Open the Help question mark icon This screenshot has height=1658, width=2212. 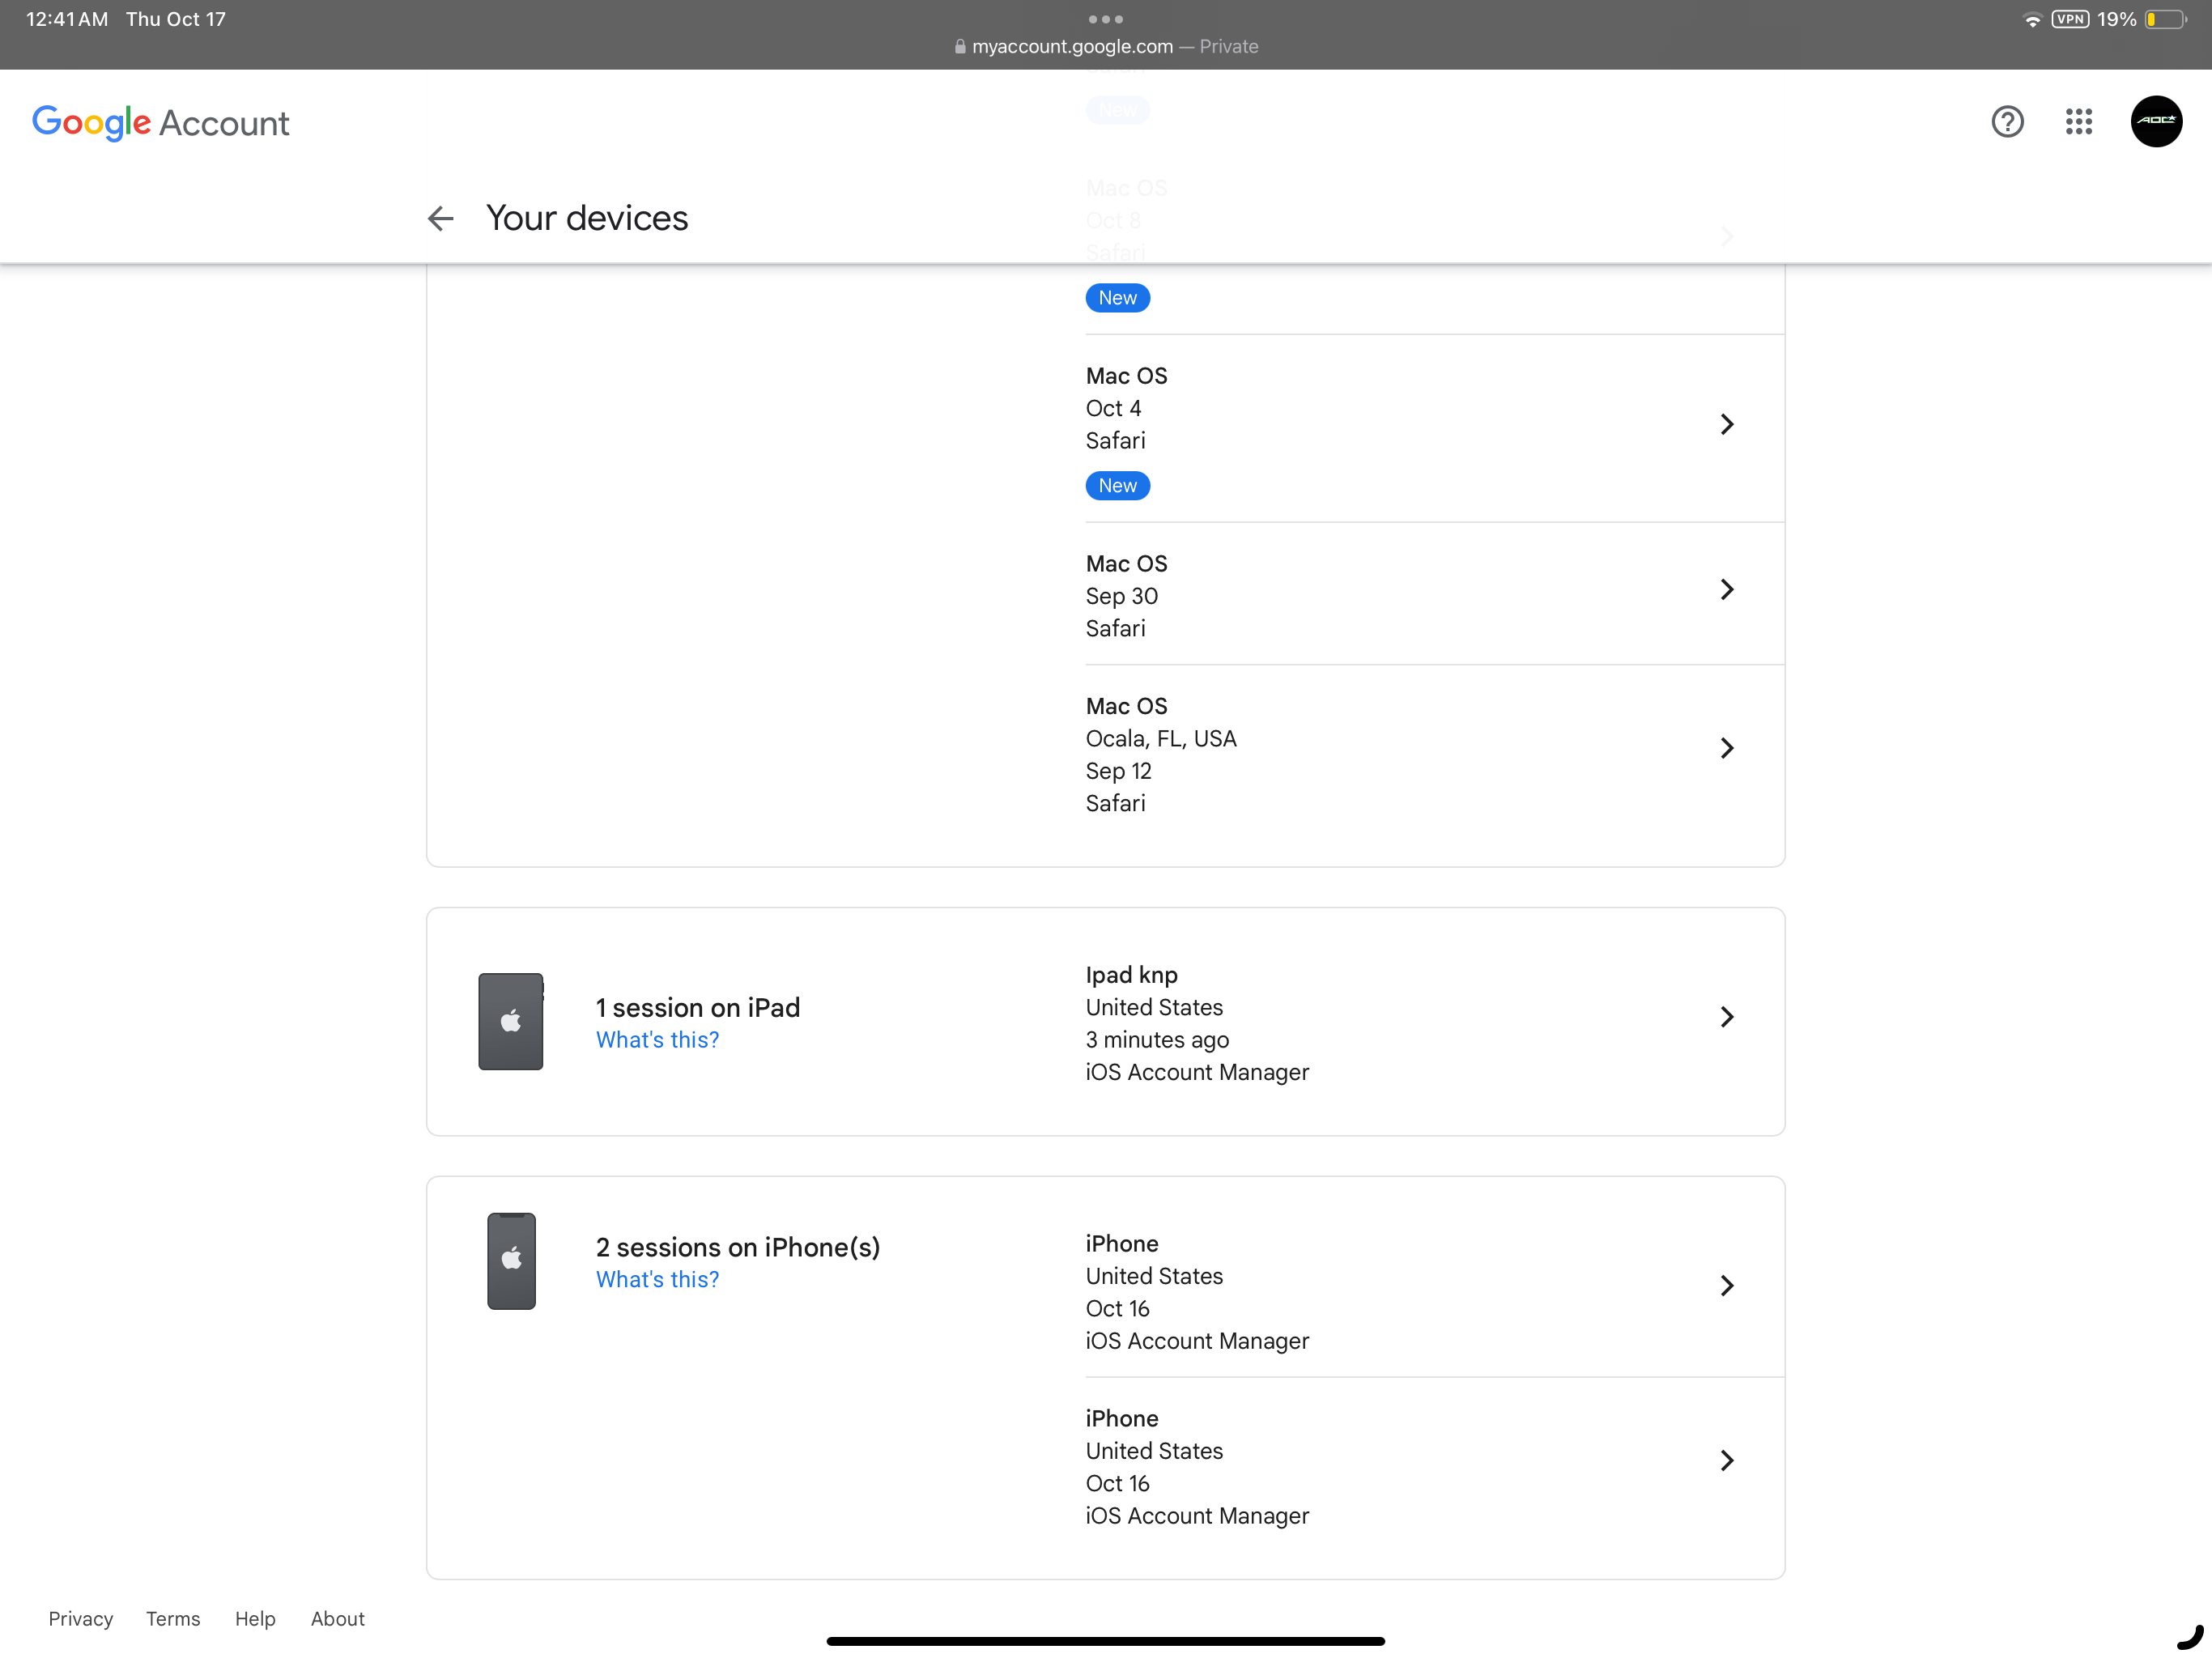[2007, 122]
